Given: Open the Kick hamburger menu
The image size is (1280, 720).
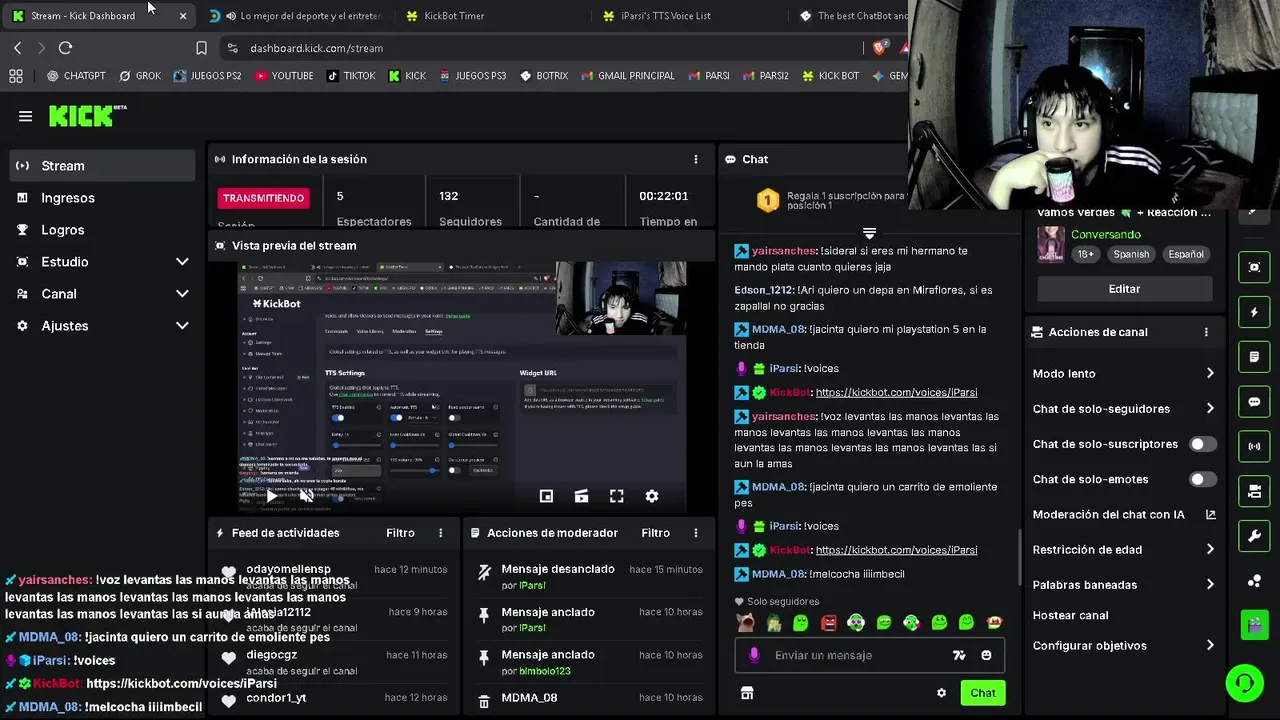Looking at the screenshot, I should [25, 116].
